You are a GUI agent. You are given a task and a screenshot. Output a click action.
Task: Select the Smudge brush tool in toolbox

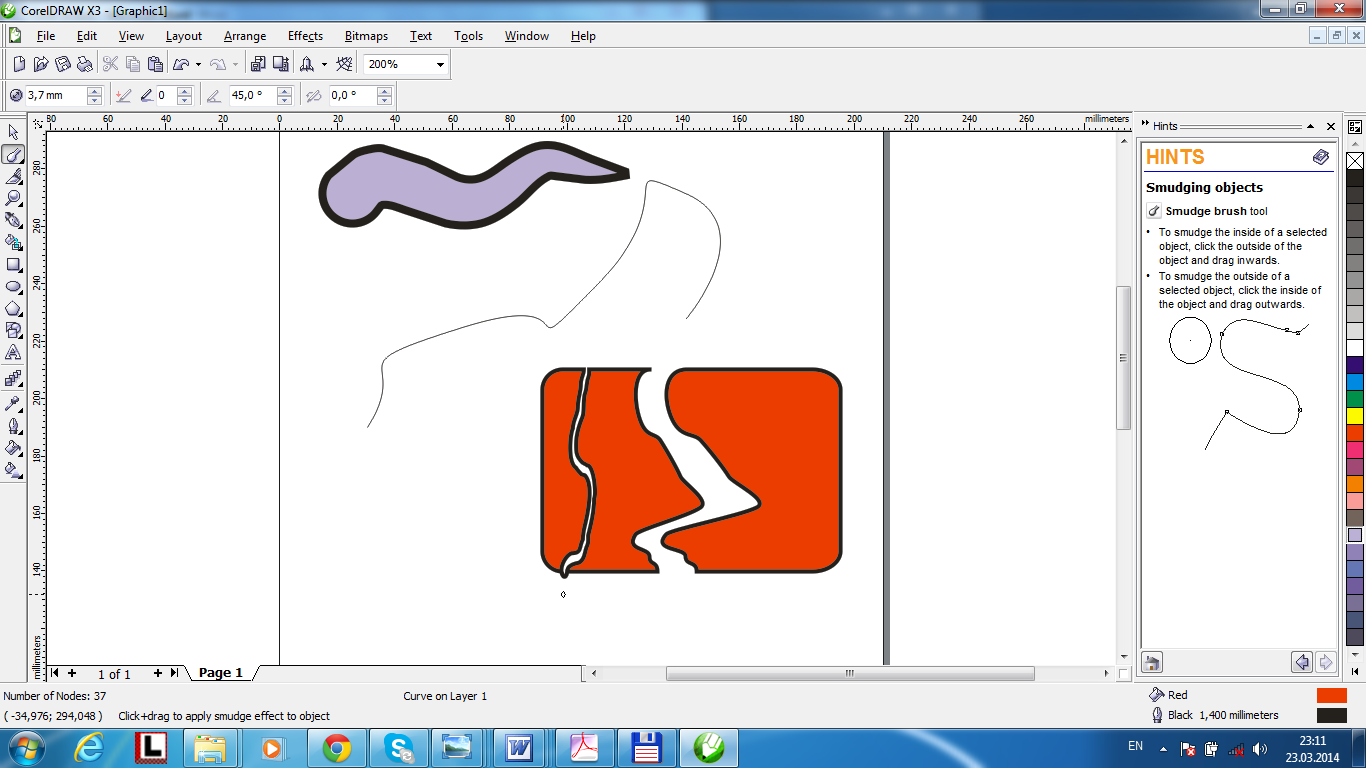pyautogui.click(x=13, y=155)
